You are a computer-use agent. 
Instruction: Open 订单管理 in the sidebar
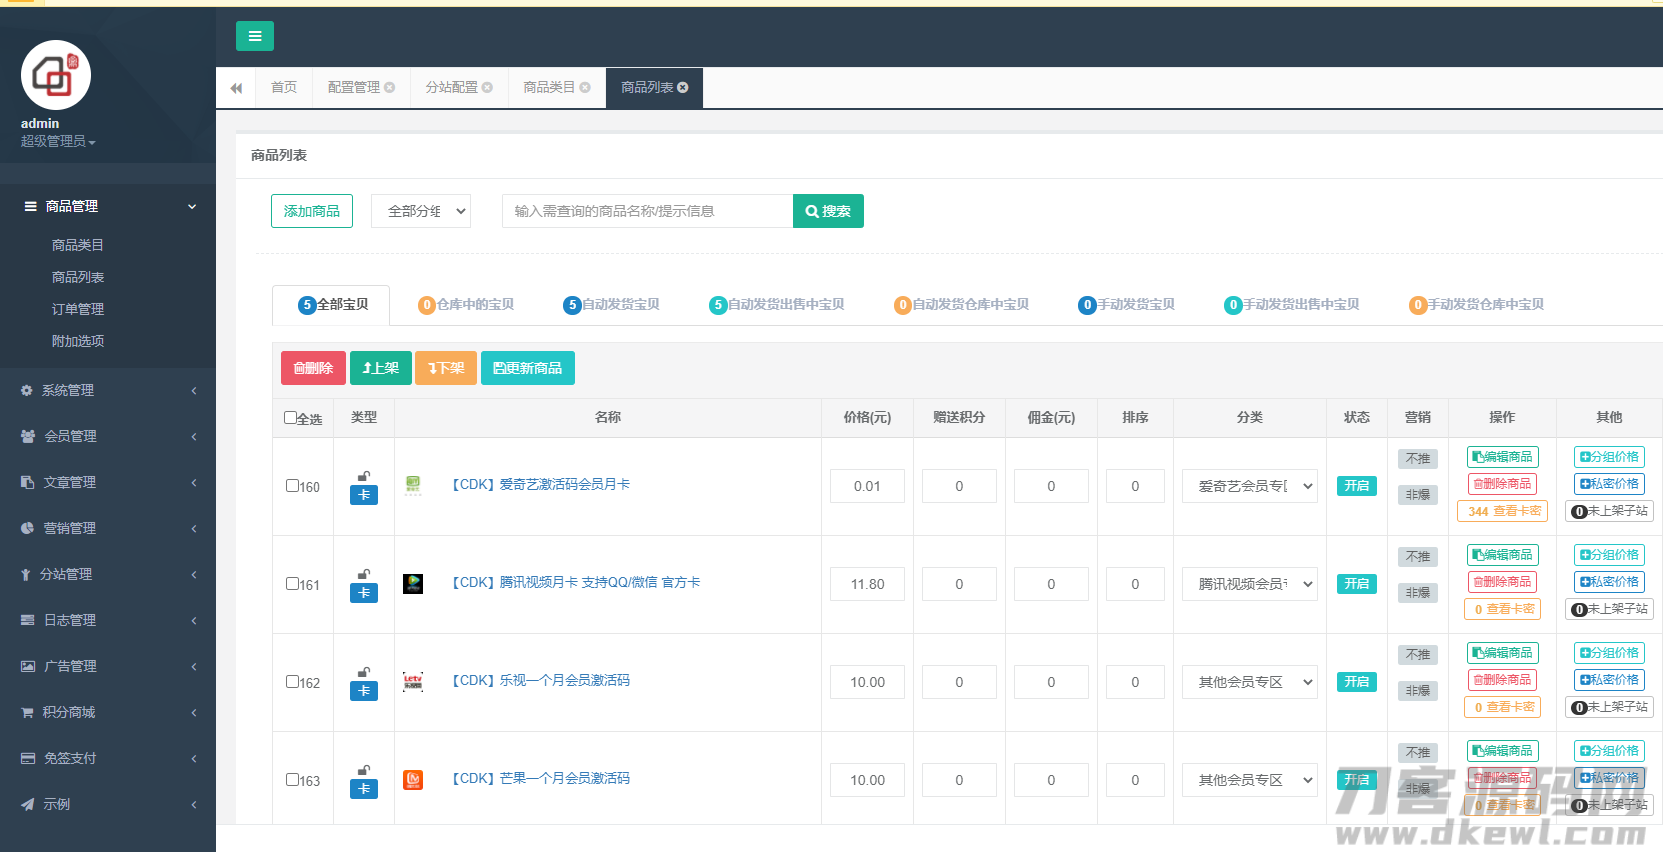(x=78, y=309)
